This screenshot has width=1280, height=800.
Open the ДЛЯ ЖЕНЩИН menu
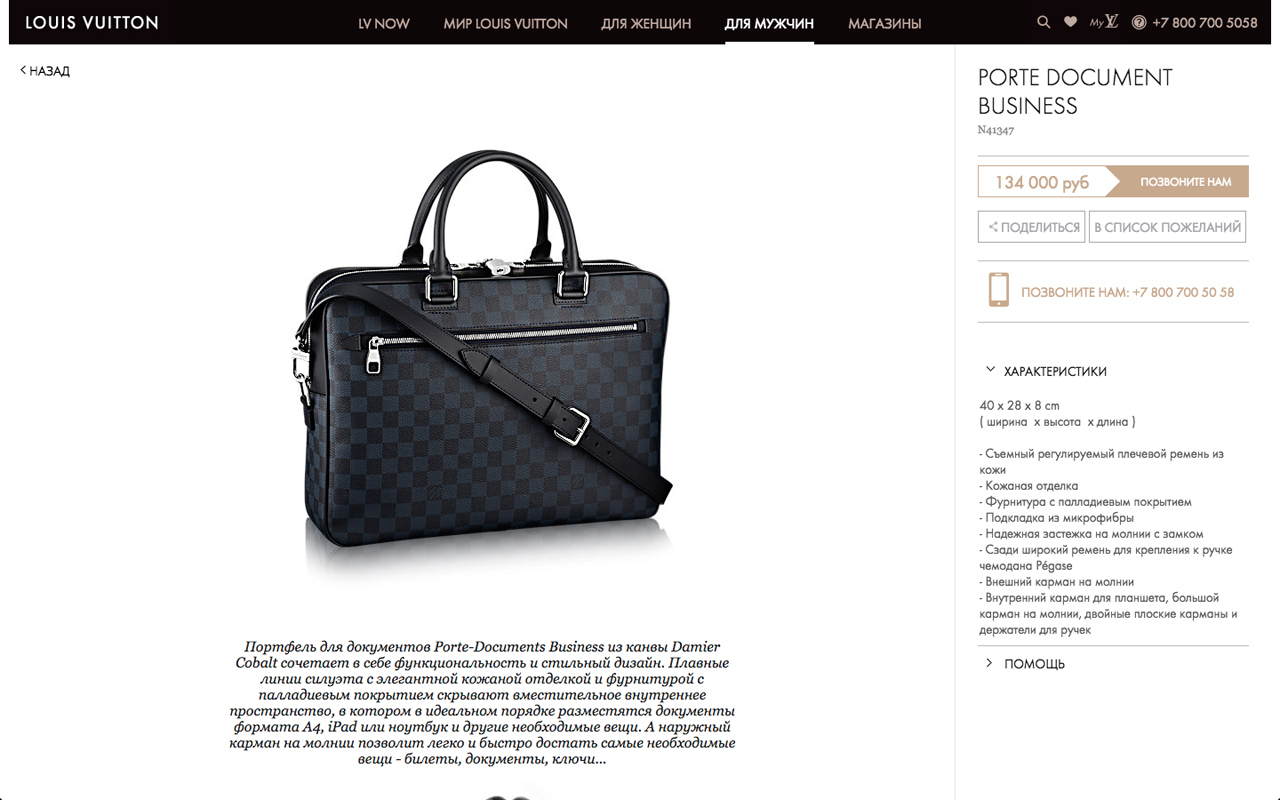pos(646,23)
